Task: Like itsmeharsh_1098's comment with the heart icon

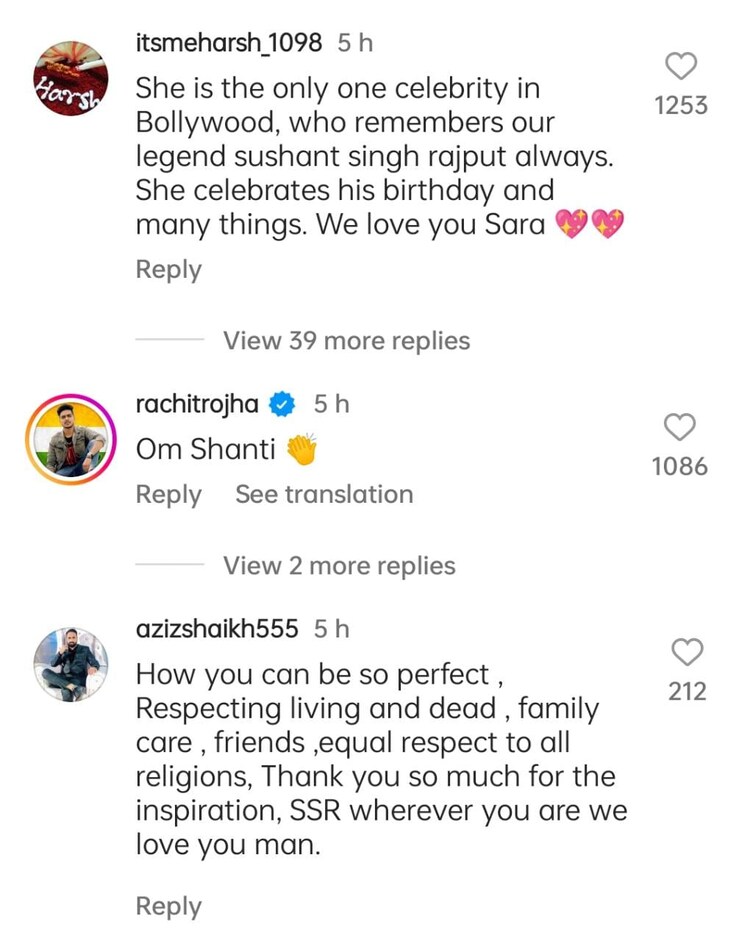Action: point(680,66)
